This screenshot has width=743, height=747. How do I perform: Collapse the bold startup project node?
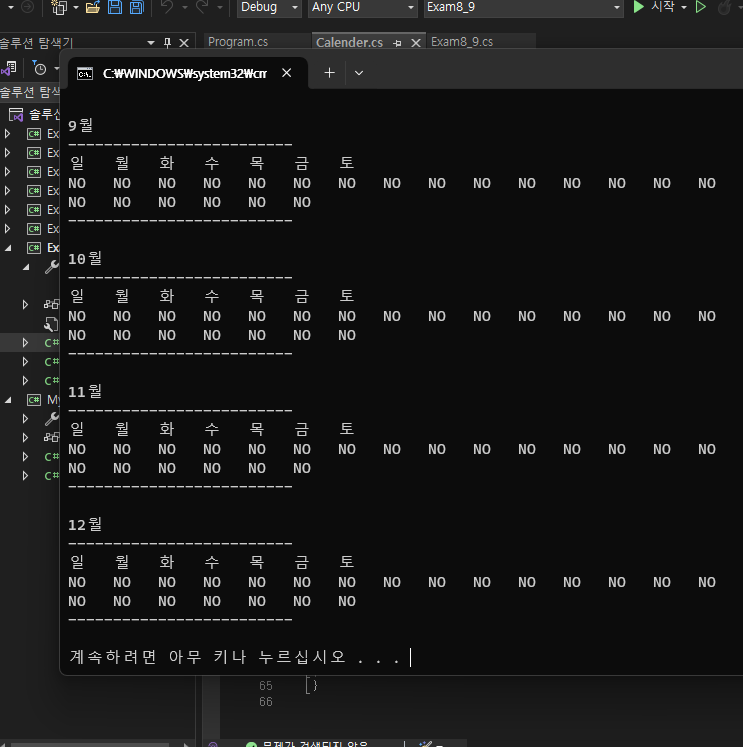pyautogui.click(x=8, y=248)
